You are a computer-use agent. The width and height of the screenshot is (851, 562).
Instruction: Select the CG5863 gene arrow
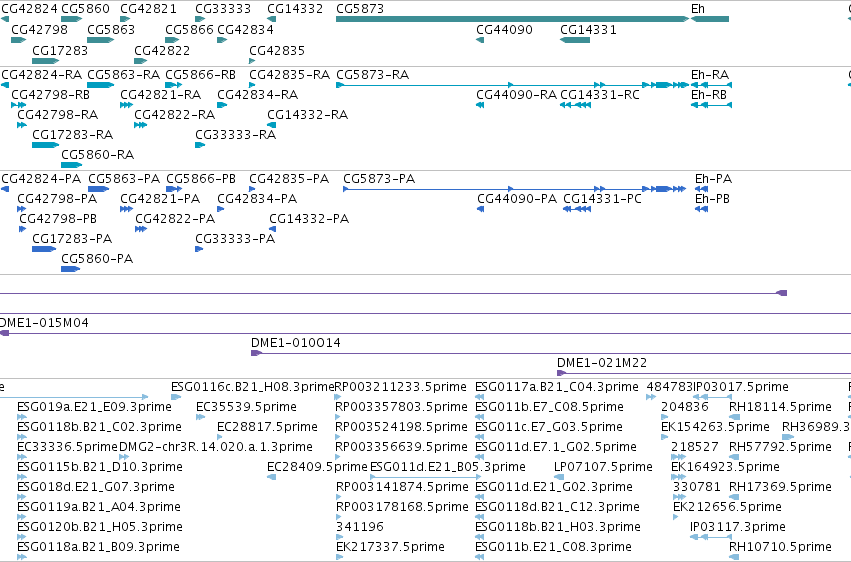(x=100, y=40)
